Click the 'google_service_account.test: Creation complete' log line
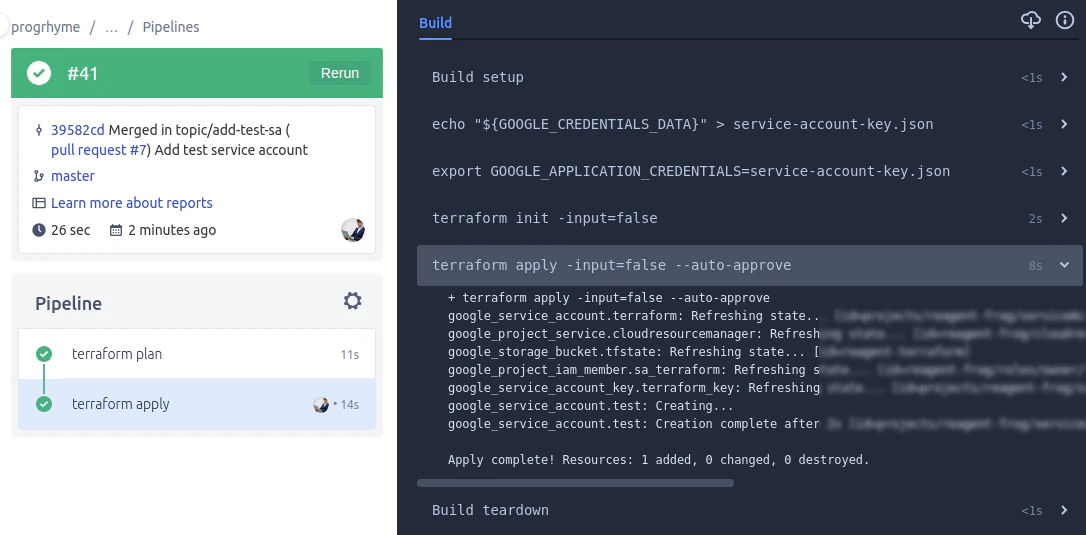 click(765, 423)
